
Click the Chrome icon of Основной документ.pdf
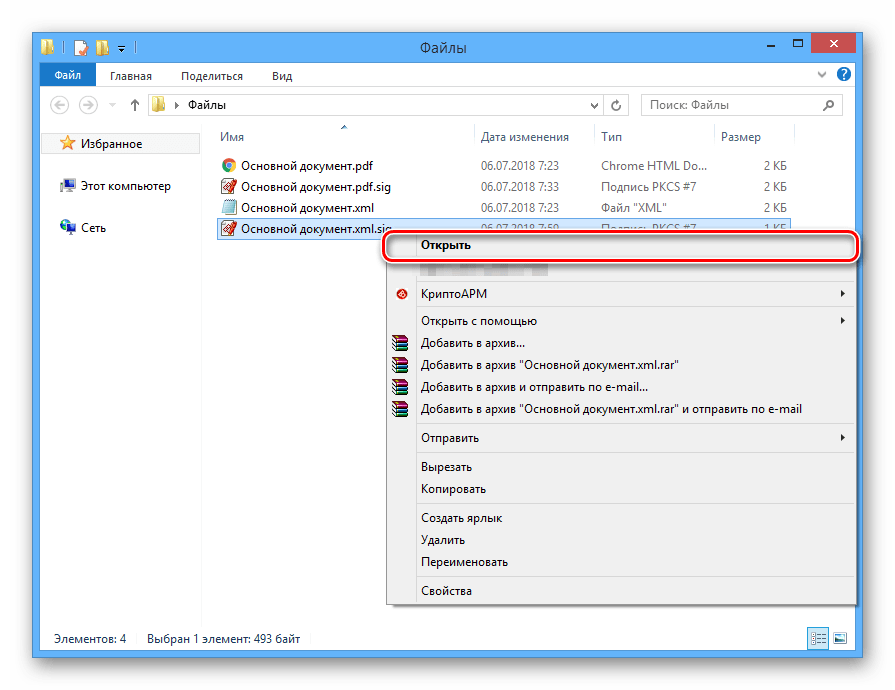229,166
